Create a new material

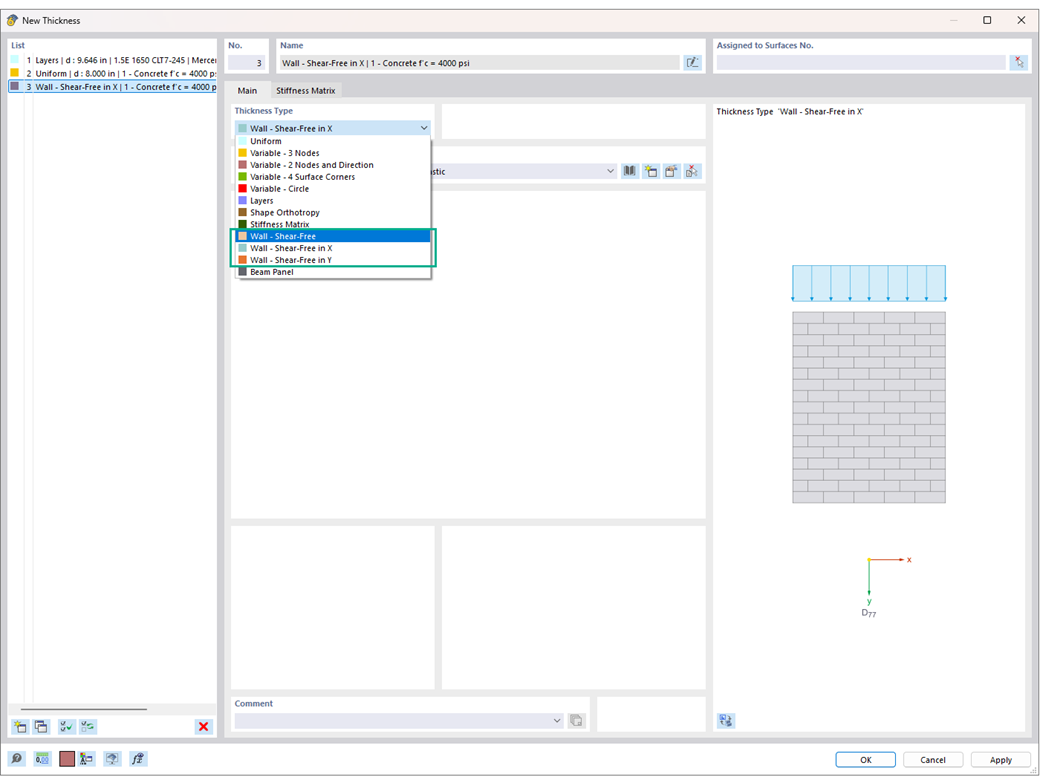(651, 171)
